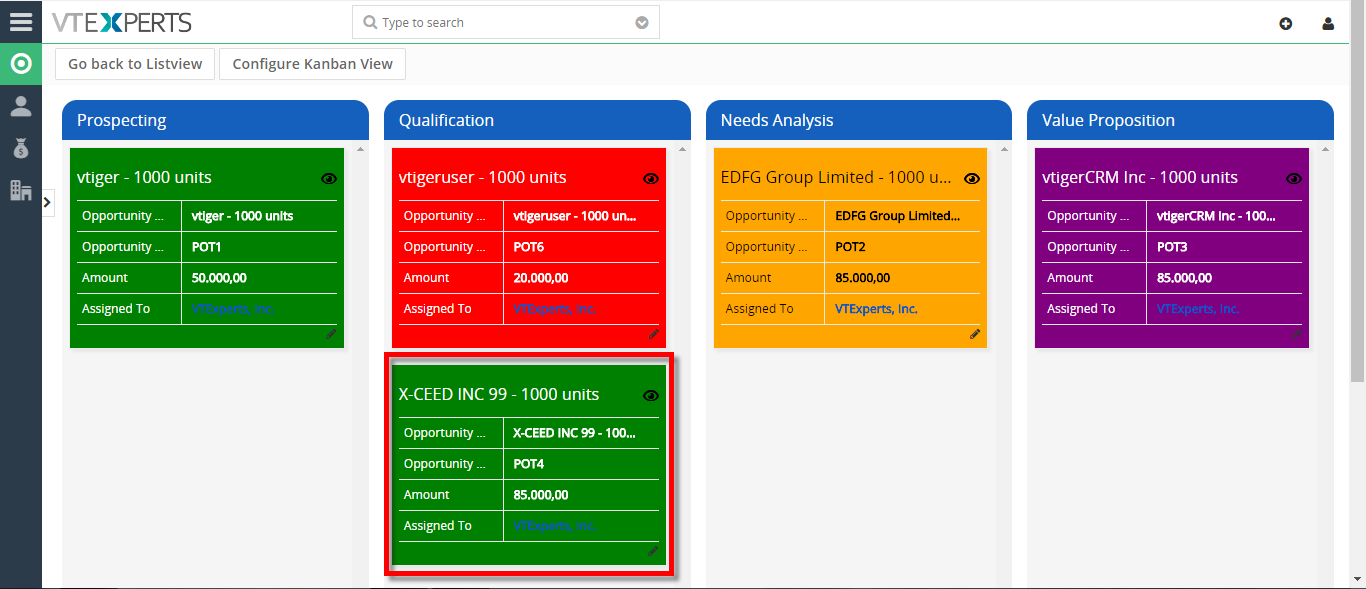Click the vtigeruser - 1000 units card title

point(483,177)
